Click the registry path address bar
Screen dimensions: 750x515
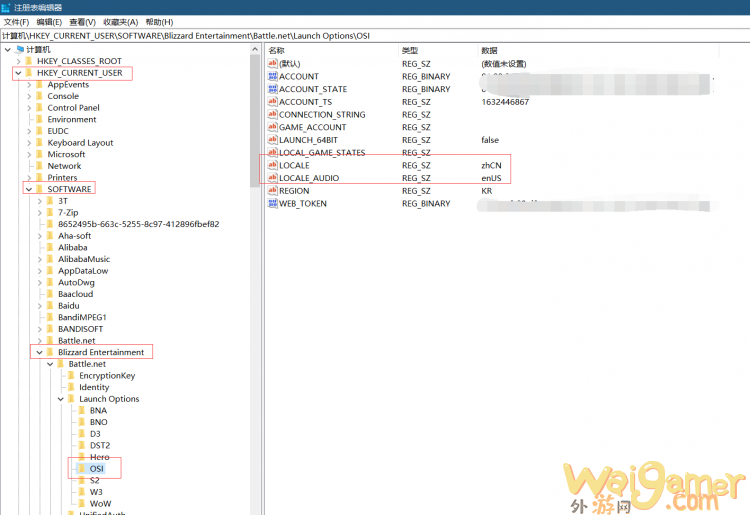click(375, 36)
